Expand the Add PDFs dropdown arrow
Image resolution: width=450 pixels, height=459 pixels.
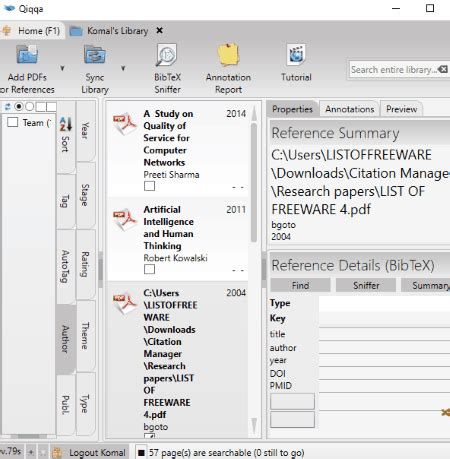click(62, 68)
